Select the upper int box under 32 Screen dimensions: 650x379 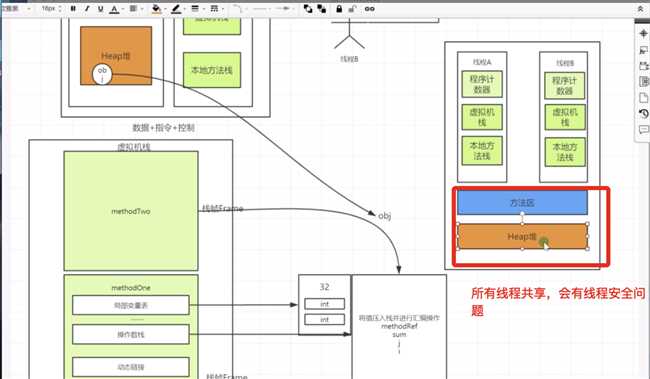(x=325, y=304)
